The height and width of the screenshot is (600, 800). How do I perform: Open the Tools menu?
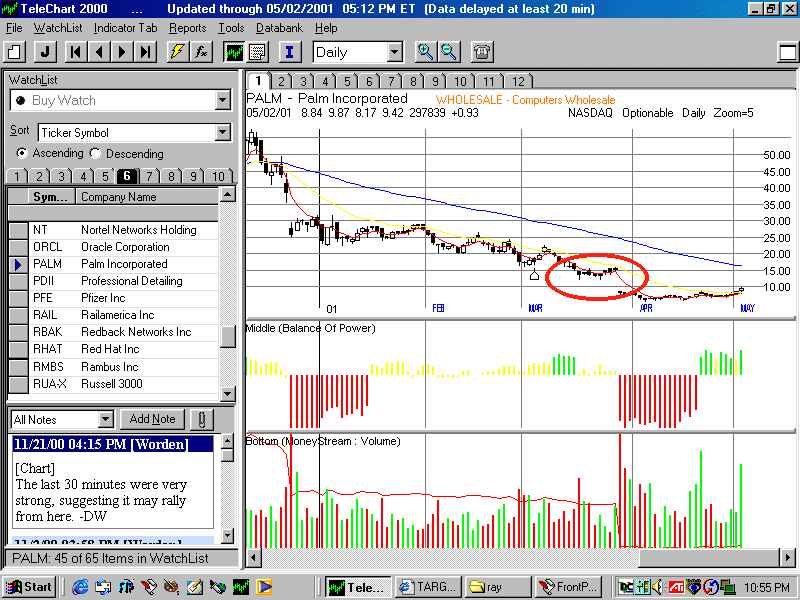(x=231, y=28)
